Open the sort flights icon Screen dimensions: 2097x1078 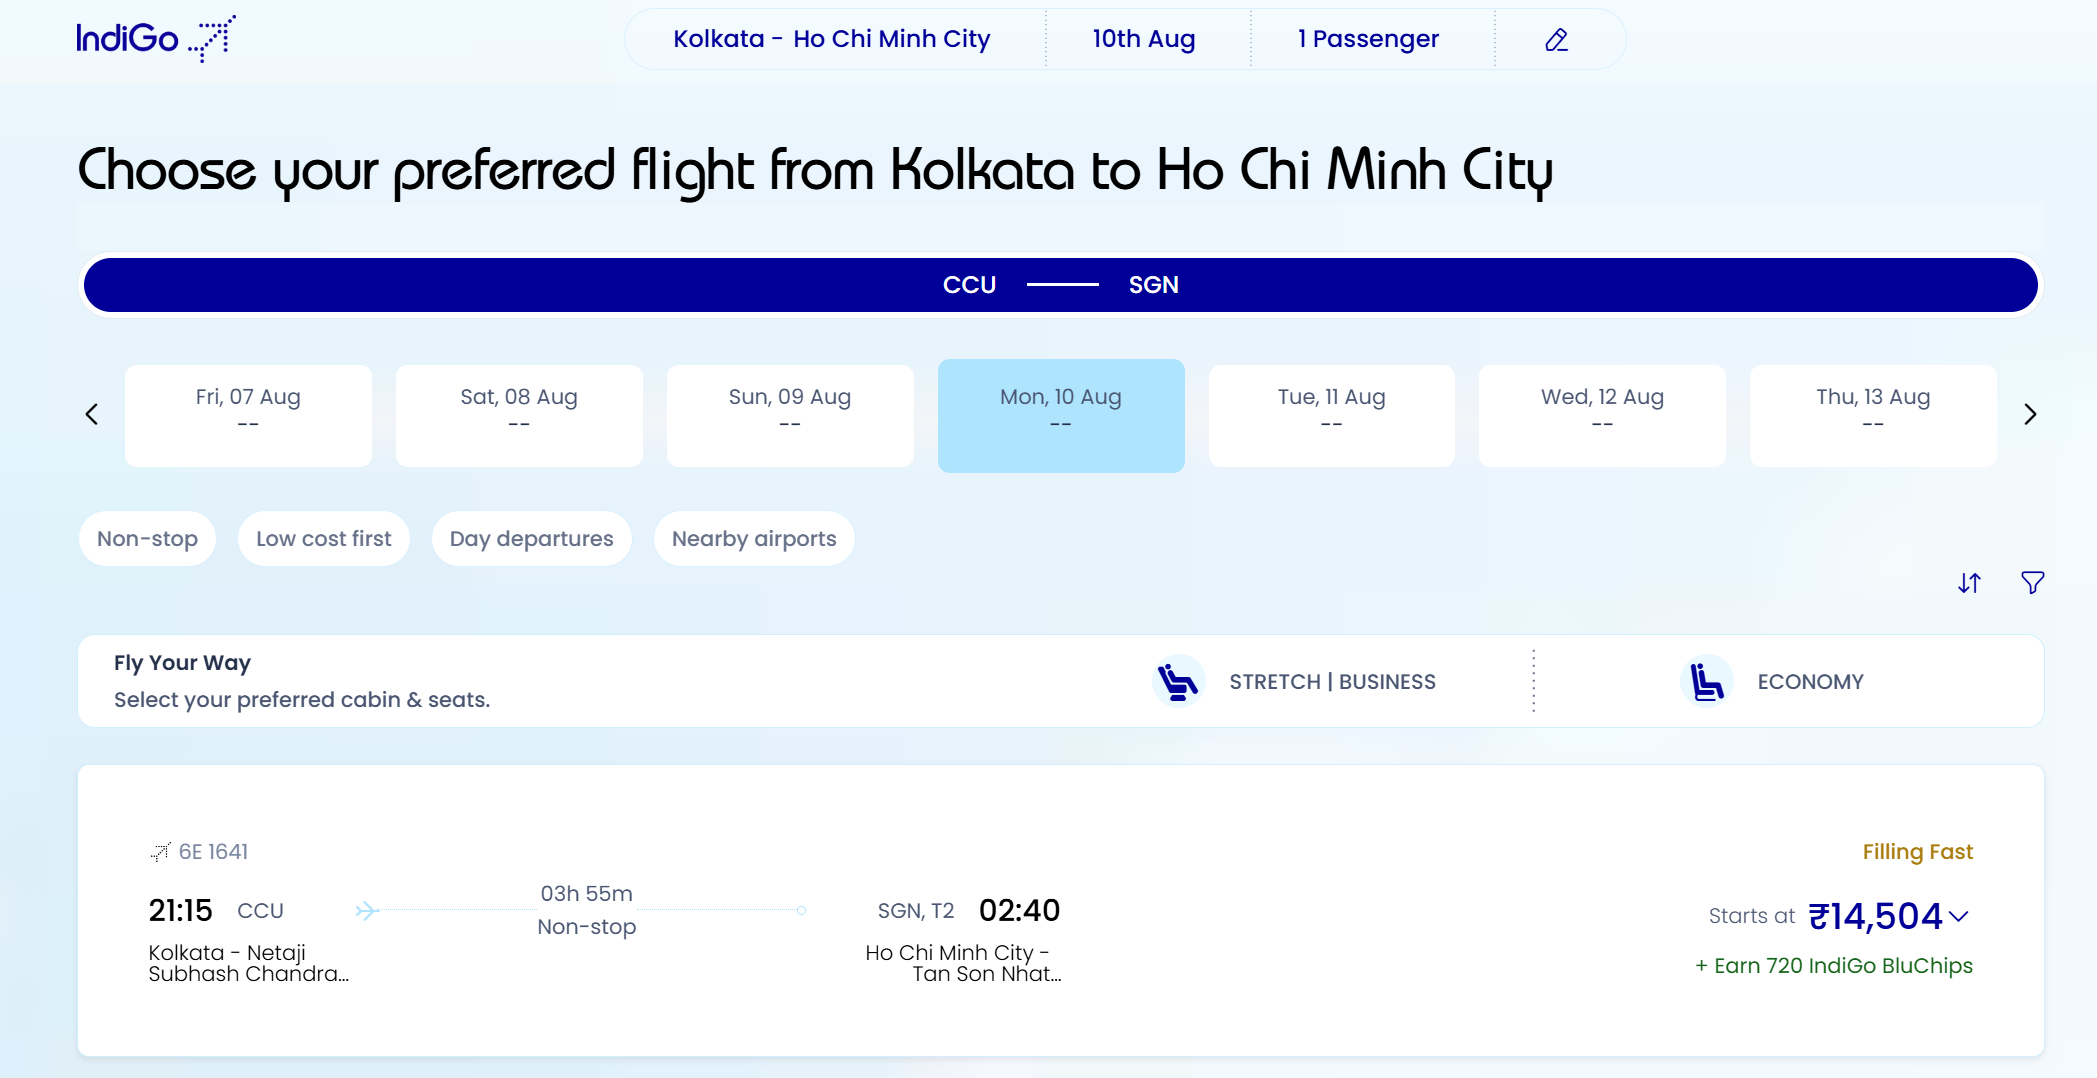[1969, 583]
